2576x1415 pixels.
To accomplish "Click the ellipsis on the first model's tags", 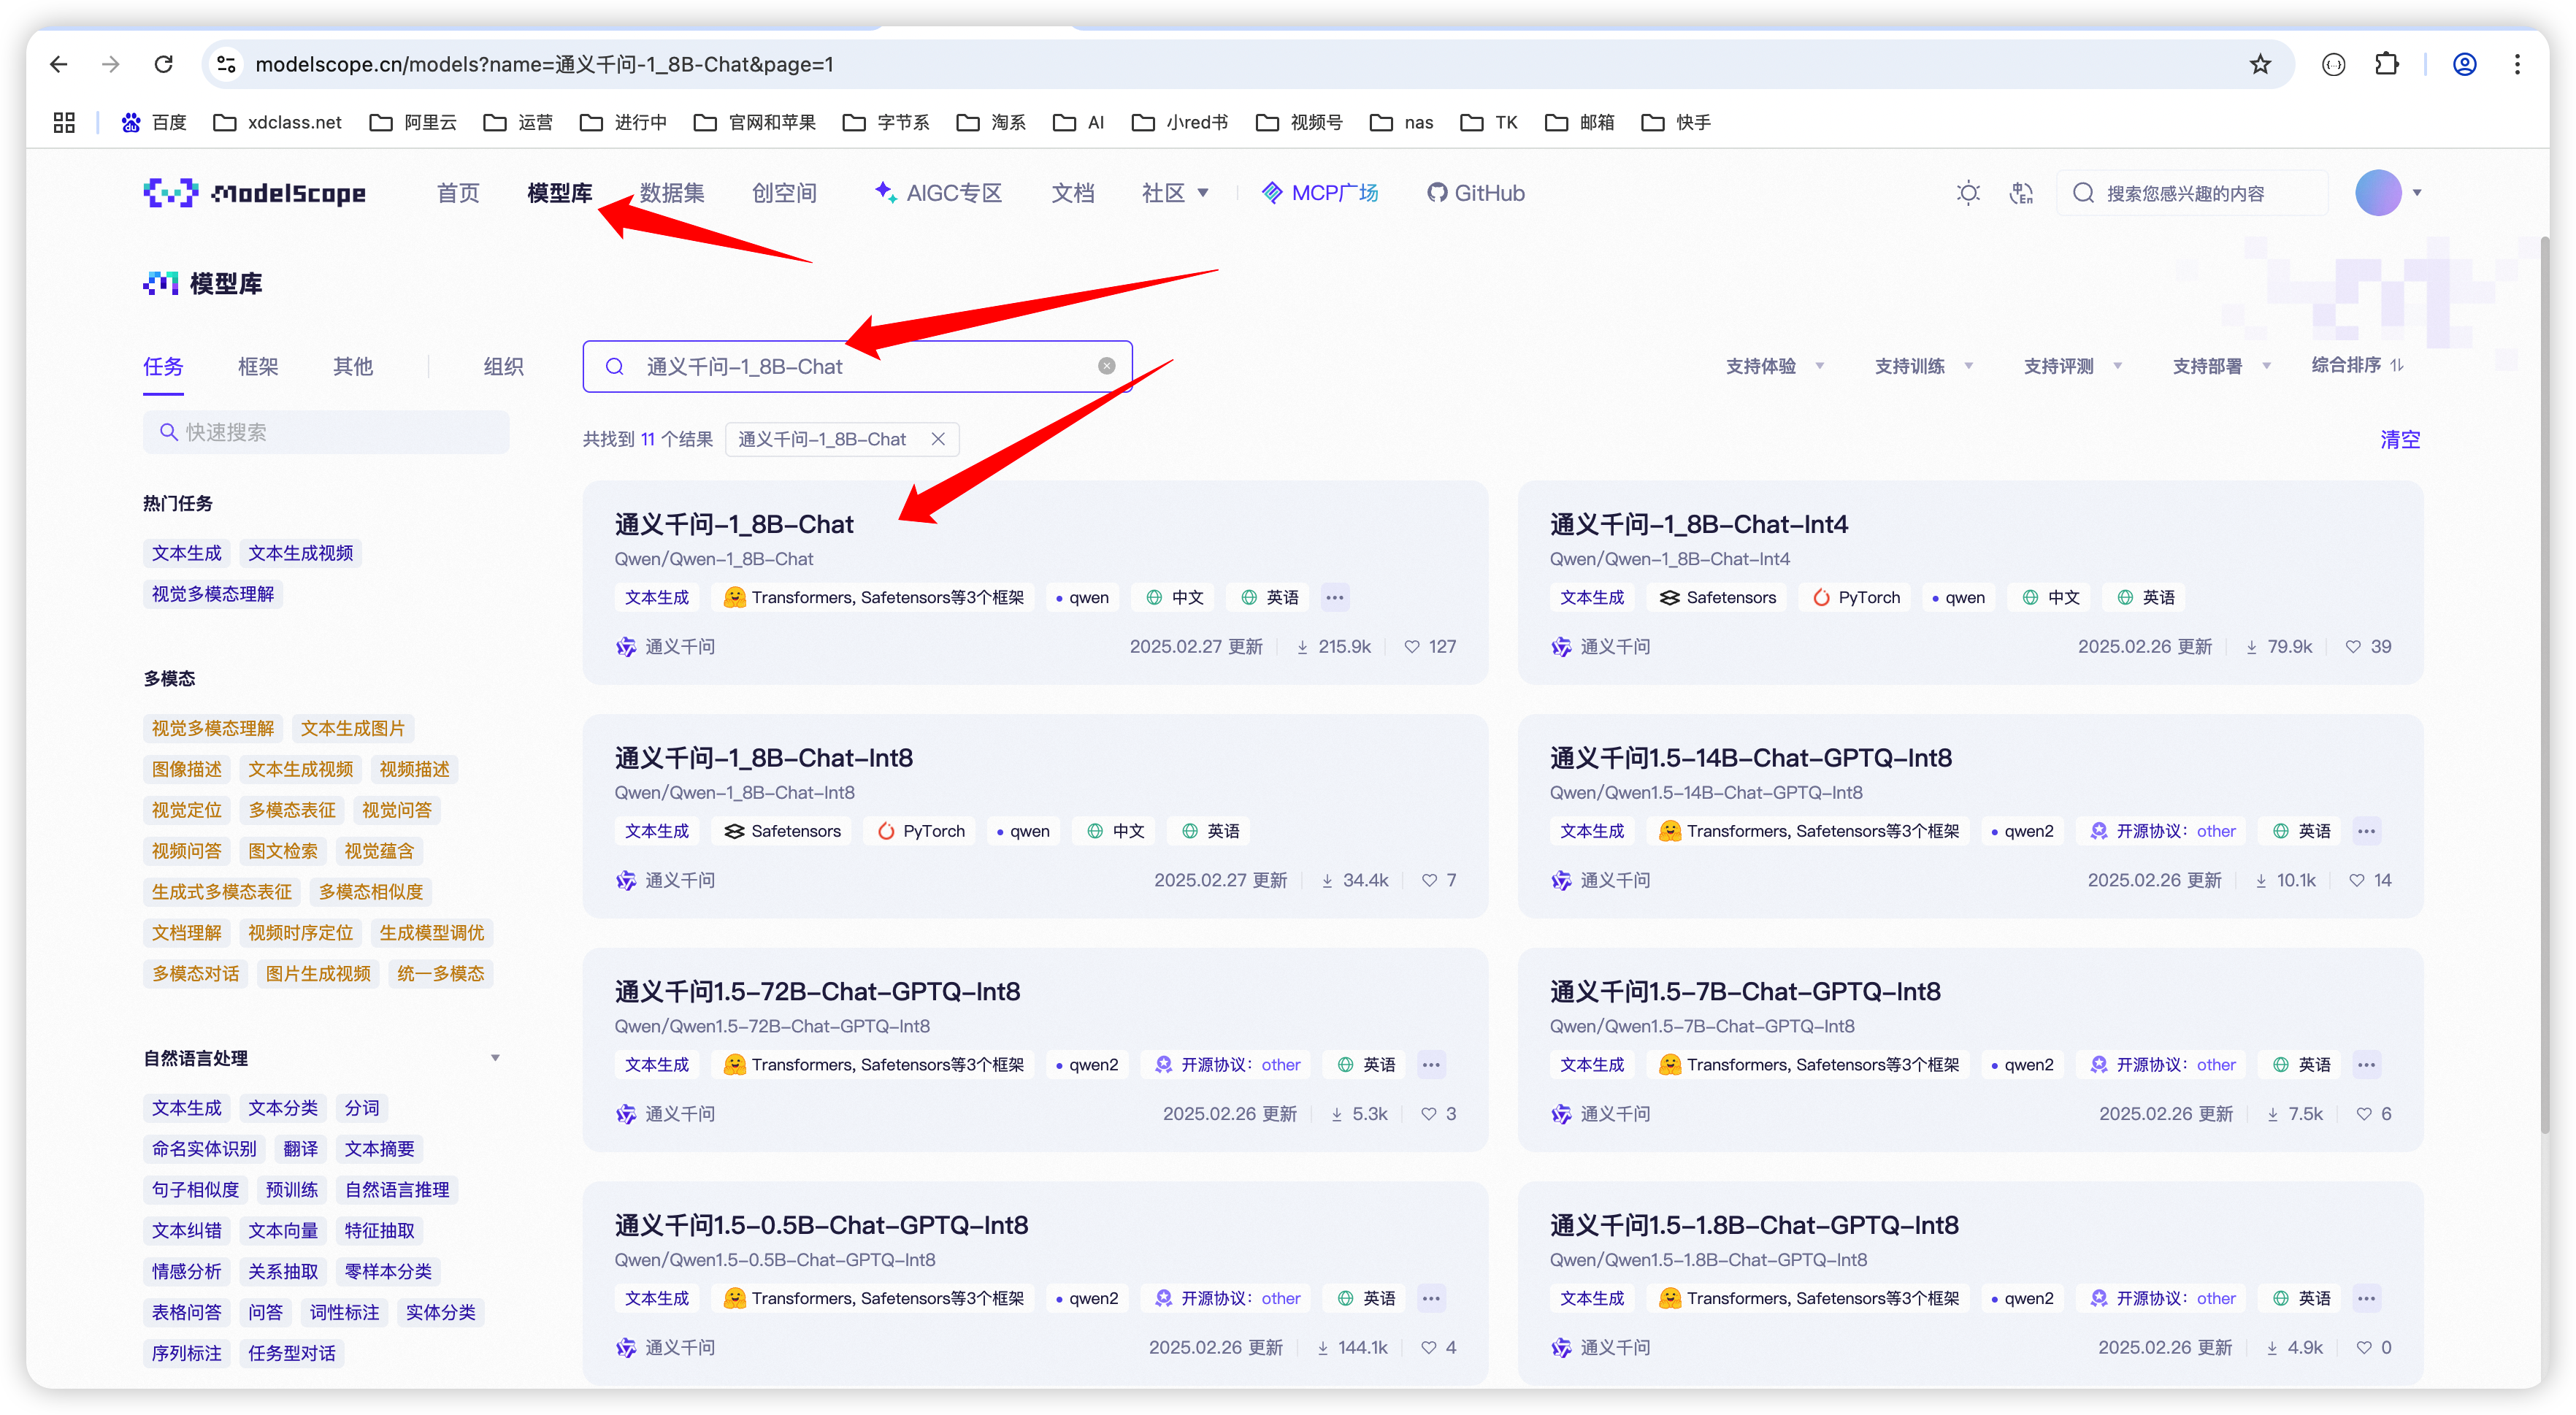I will (1334, 597).
